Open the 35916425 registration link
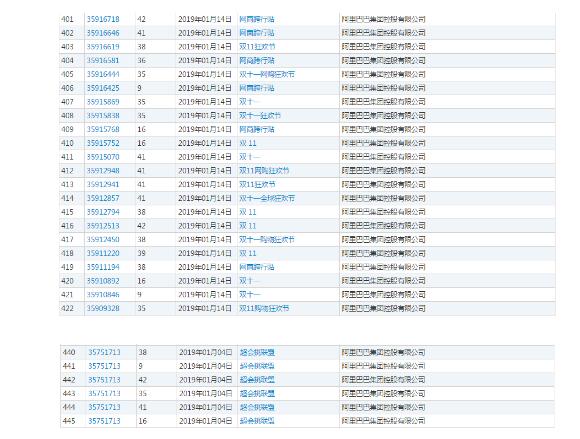This screenshot has height=439, width=580. coord(103,88)
